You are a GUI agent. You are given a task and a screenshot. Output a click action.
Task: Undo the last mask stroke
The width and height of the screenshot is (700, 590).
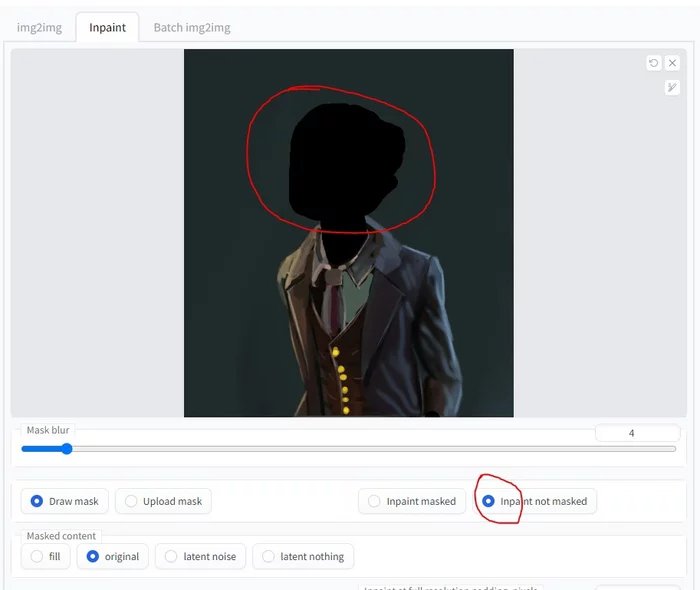(x=654, y=63)
